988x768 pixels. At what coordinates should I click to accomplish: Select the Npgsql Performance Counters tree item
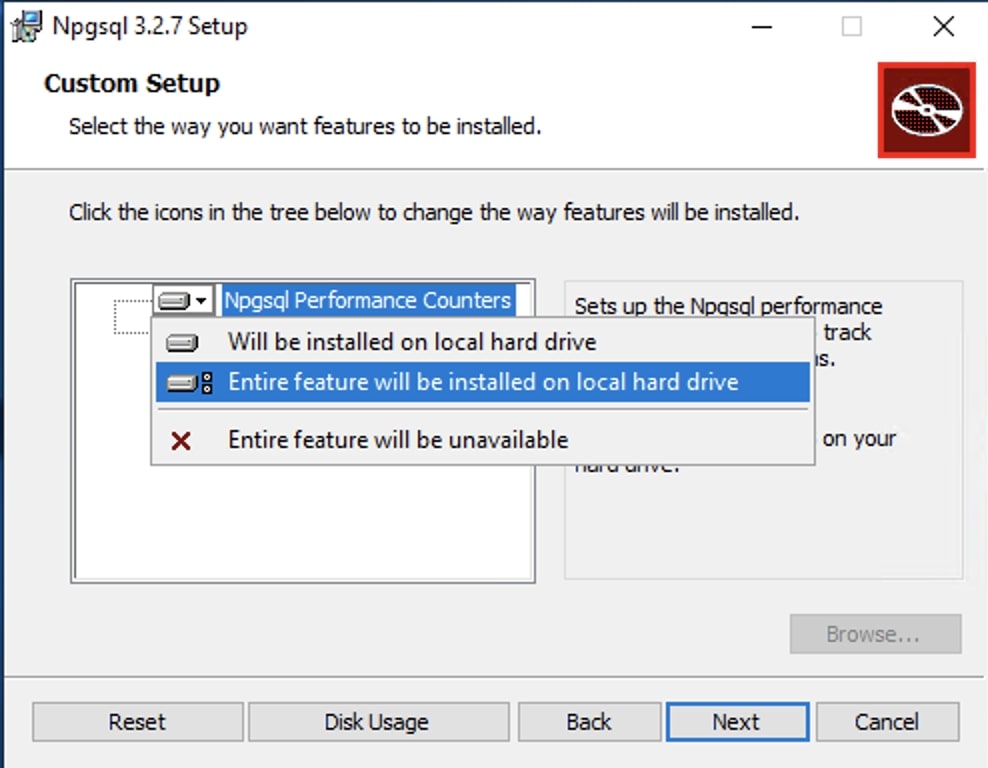367,301
